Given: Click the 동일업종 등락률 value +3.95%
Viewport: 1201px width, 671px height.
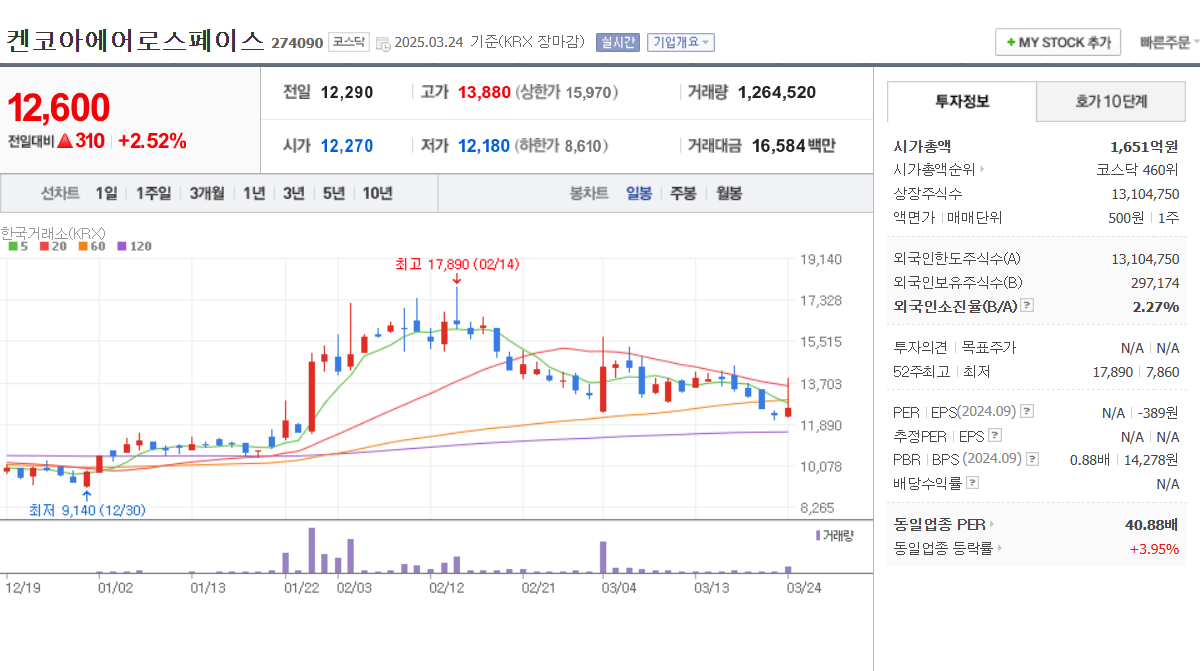Looking at the screenshot, I should 1154,548.
